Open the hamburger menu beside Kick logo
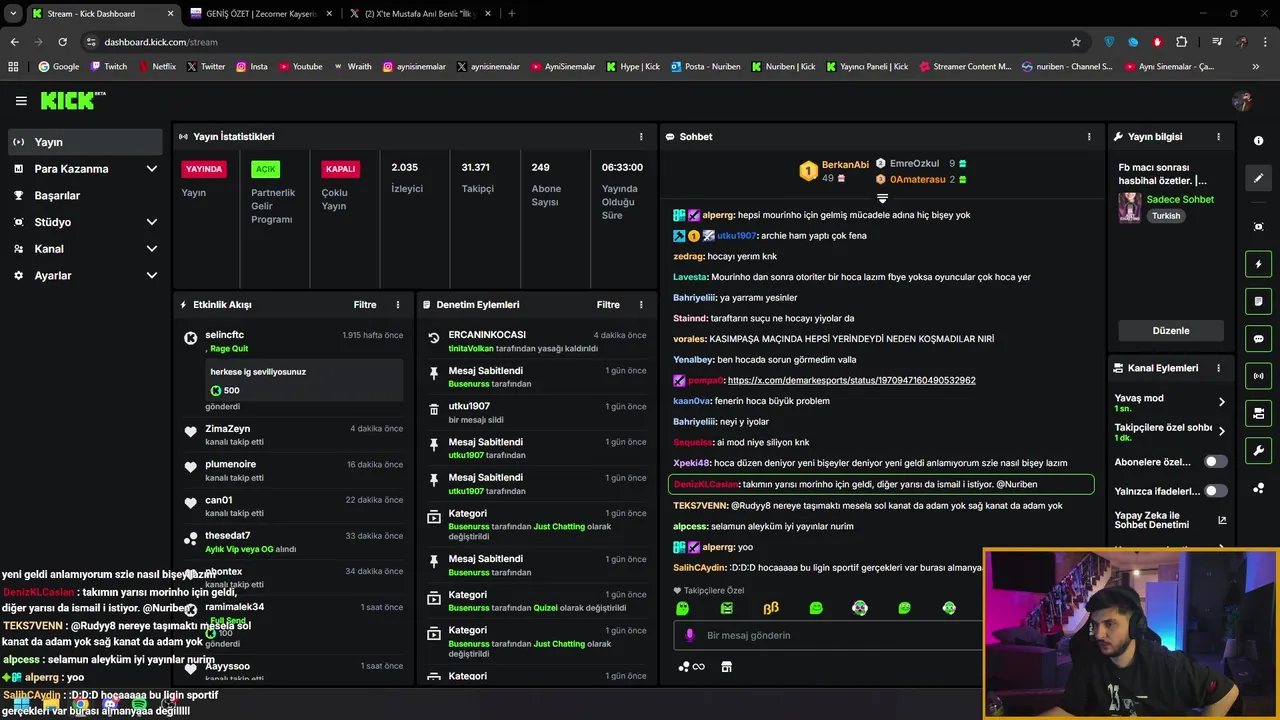This screenshot has width=1280, height=720. pos(21,100)
